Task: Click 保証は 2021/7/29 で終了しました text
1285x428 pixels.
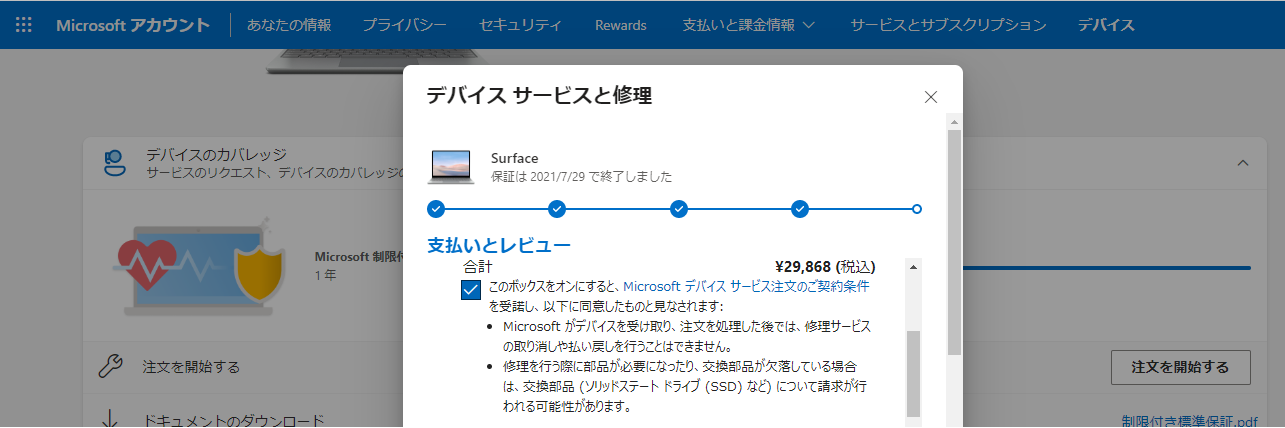Action: pos(581,176)
